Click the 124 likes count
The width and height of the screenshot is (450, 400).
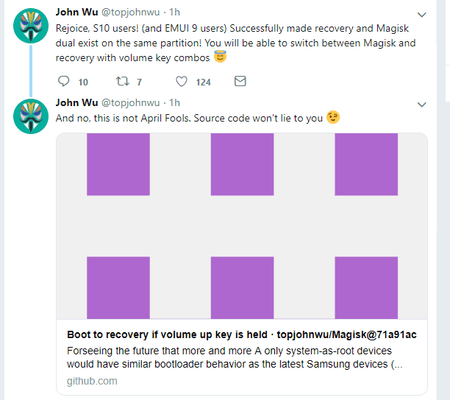pos(203,82)
